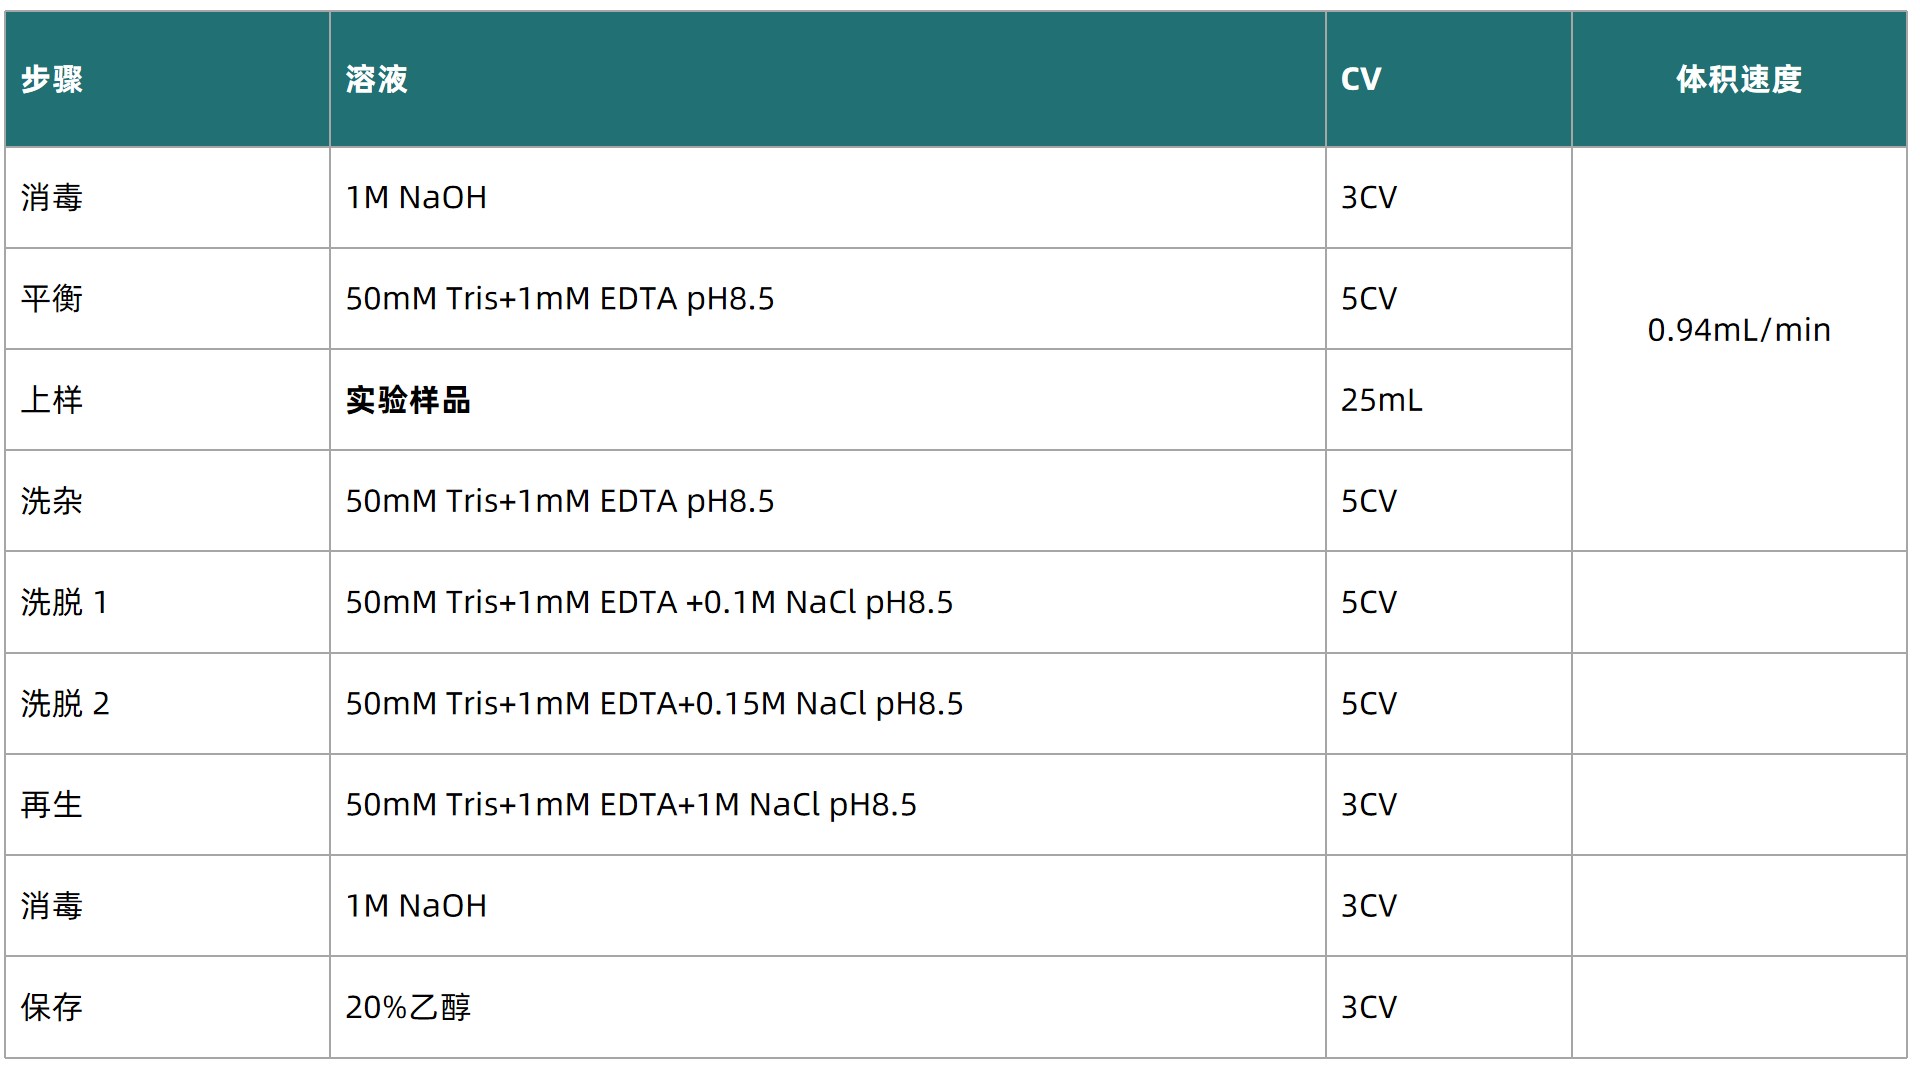This screenshot has width=1920, height=1080.
Task: Click the 保存 step cell
Action: 52,1007
